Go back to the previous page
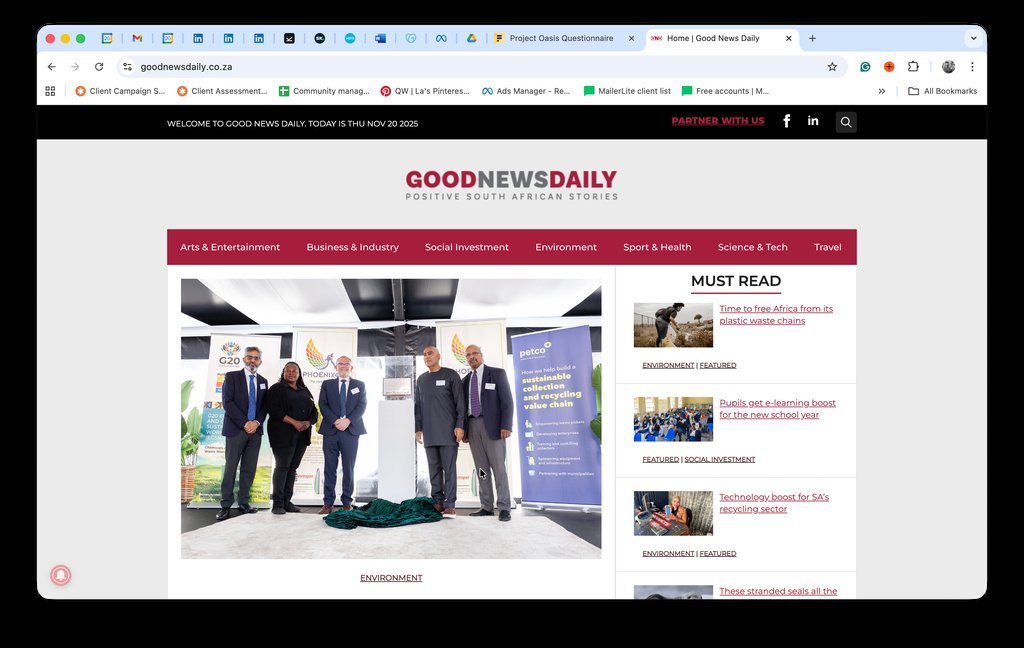 52,67
